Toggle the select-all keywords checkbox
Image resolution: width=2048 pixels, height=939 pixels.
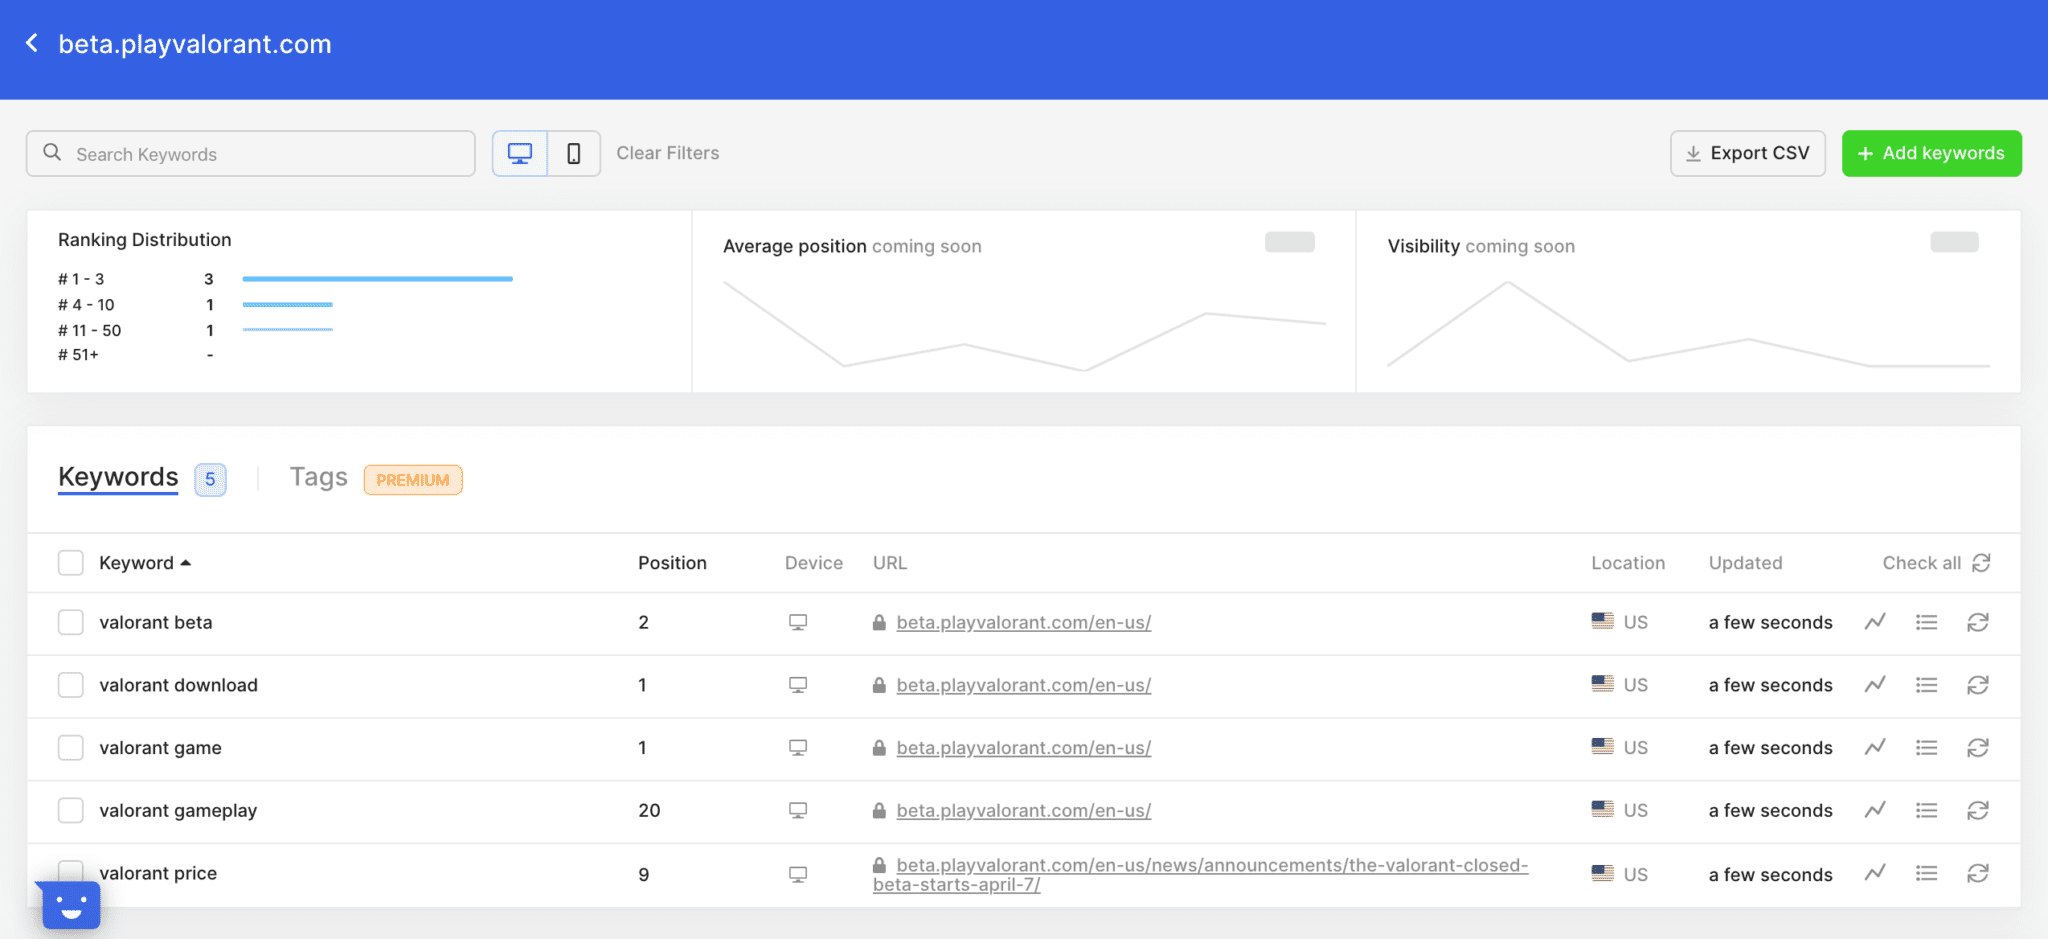tap(71, 563)
